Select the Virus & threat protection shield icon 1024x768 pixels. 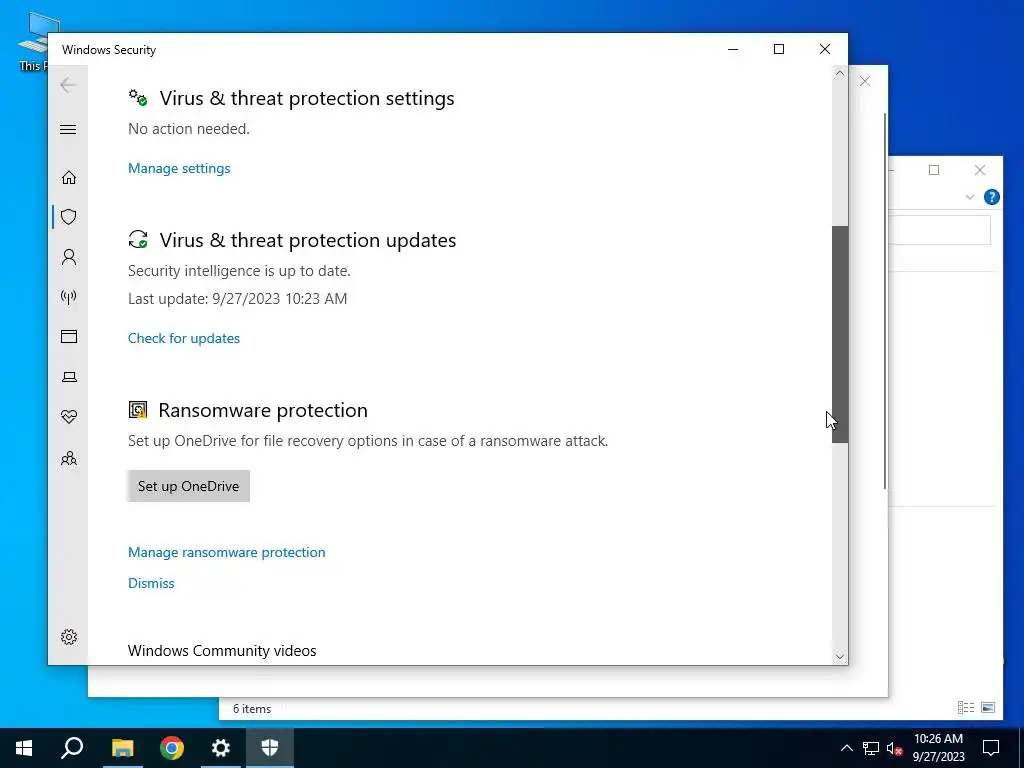(69, 217)
